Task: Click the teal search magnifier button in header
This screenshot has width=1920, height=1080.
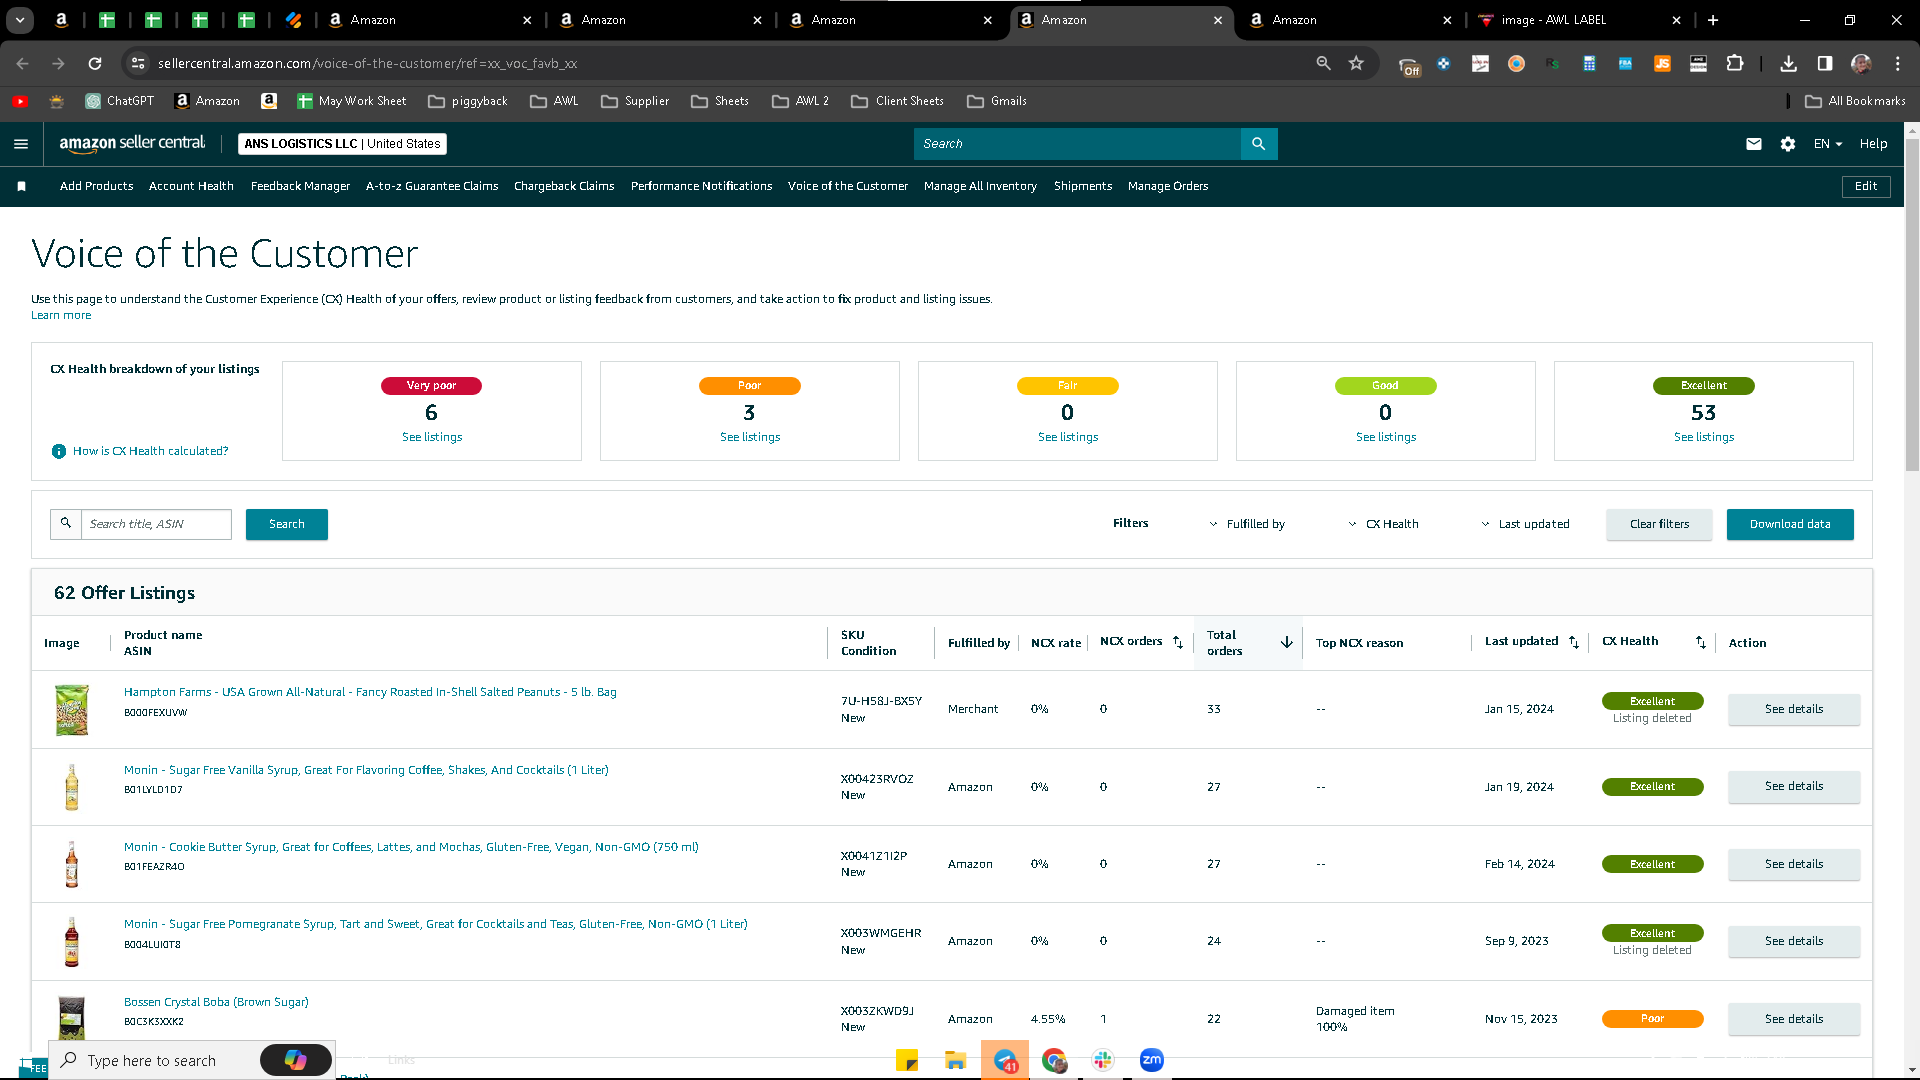Action: (1259, 144)
